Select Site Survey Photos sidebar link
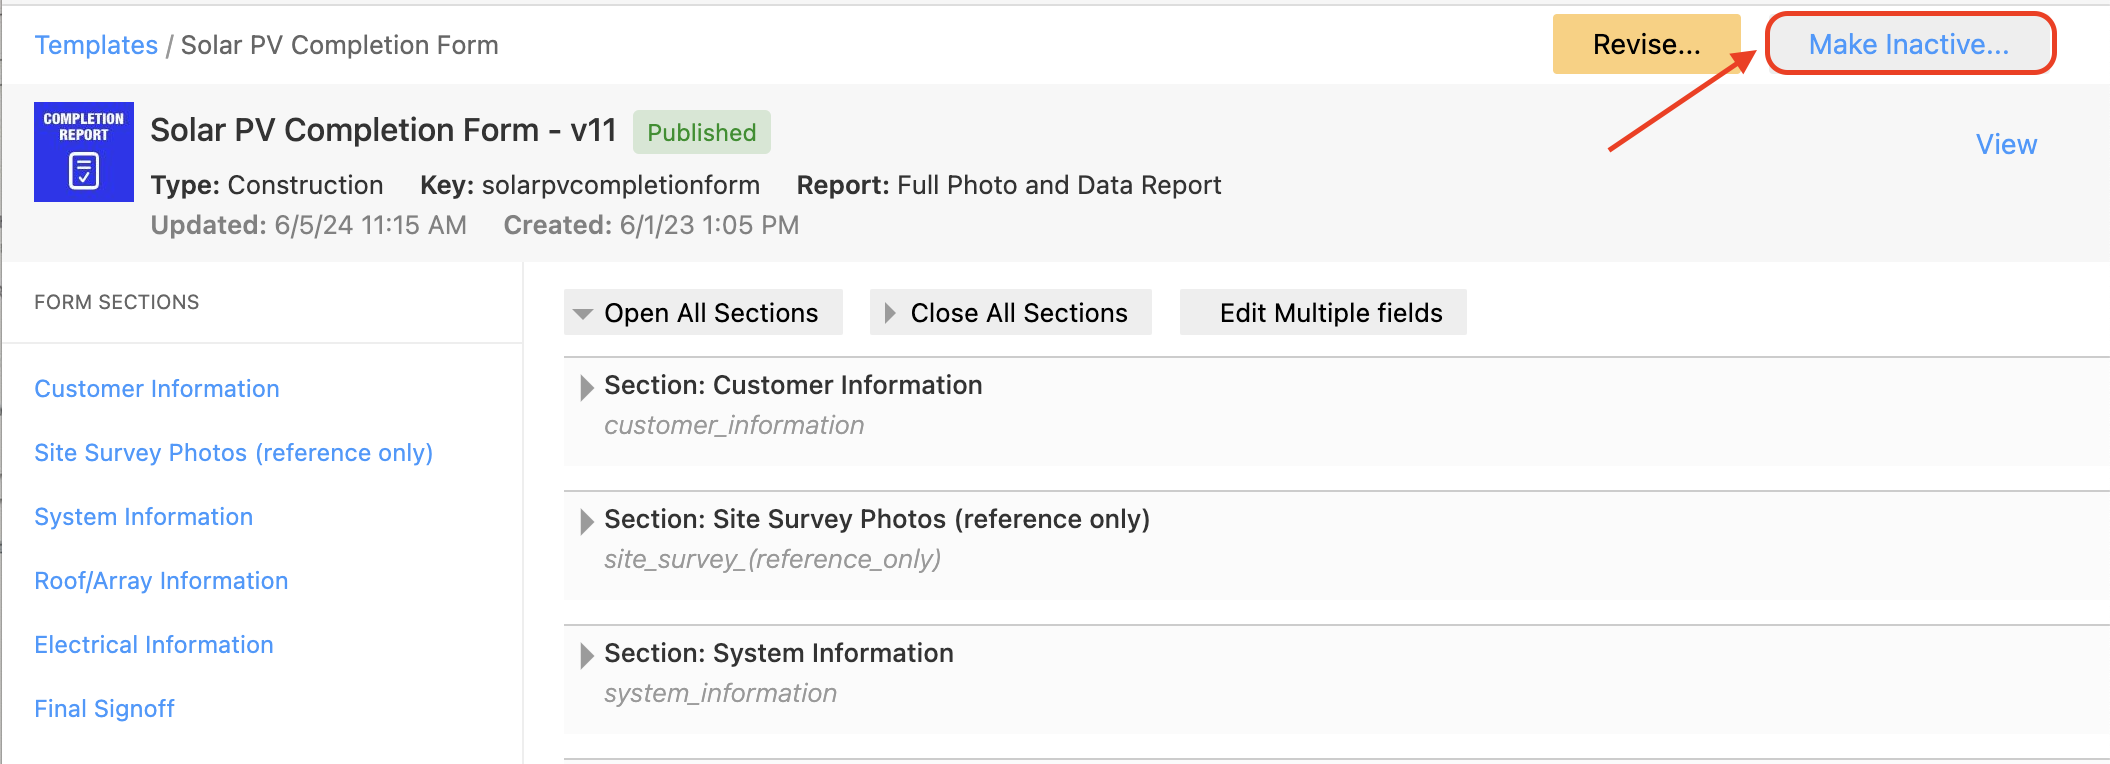This screenshot has height=764, width=2110. pyautogui.click(x=233, y=453)
